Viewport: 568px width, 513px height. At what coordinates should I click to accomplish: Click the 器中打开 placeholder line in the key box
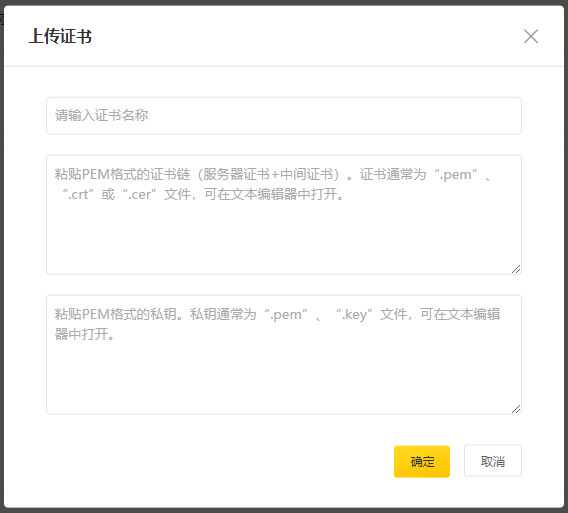tap(84, 334)
